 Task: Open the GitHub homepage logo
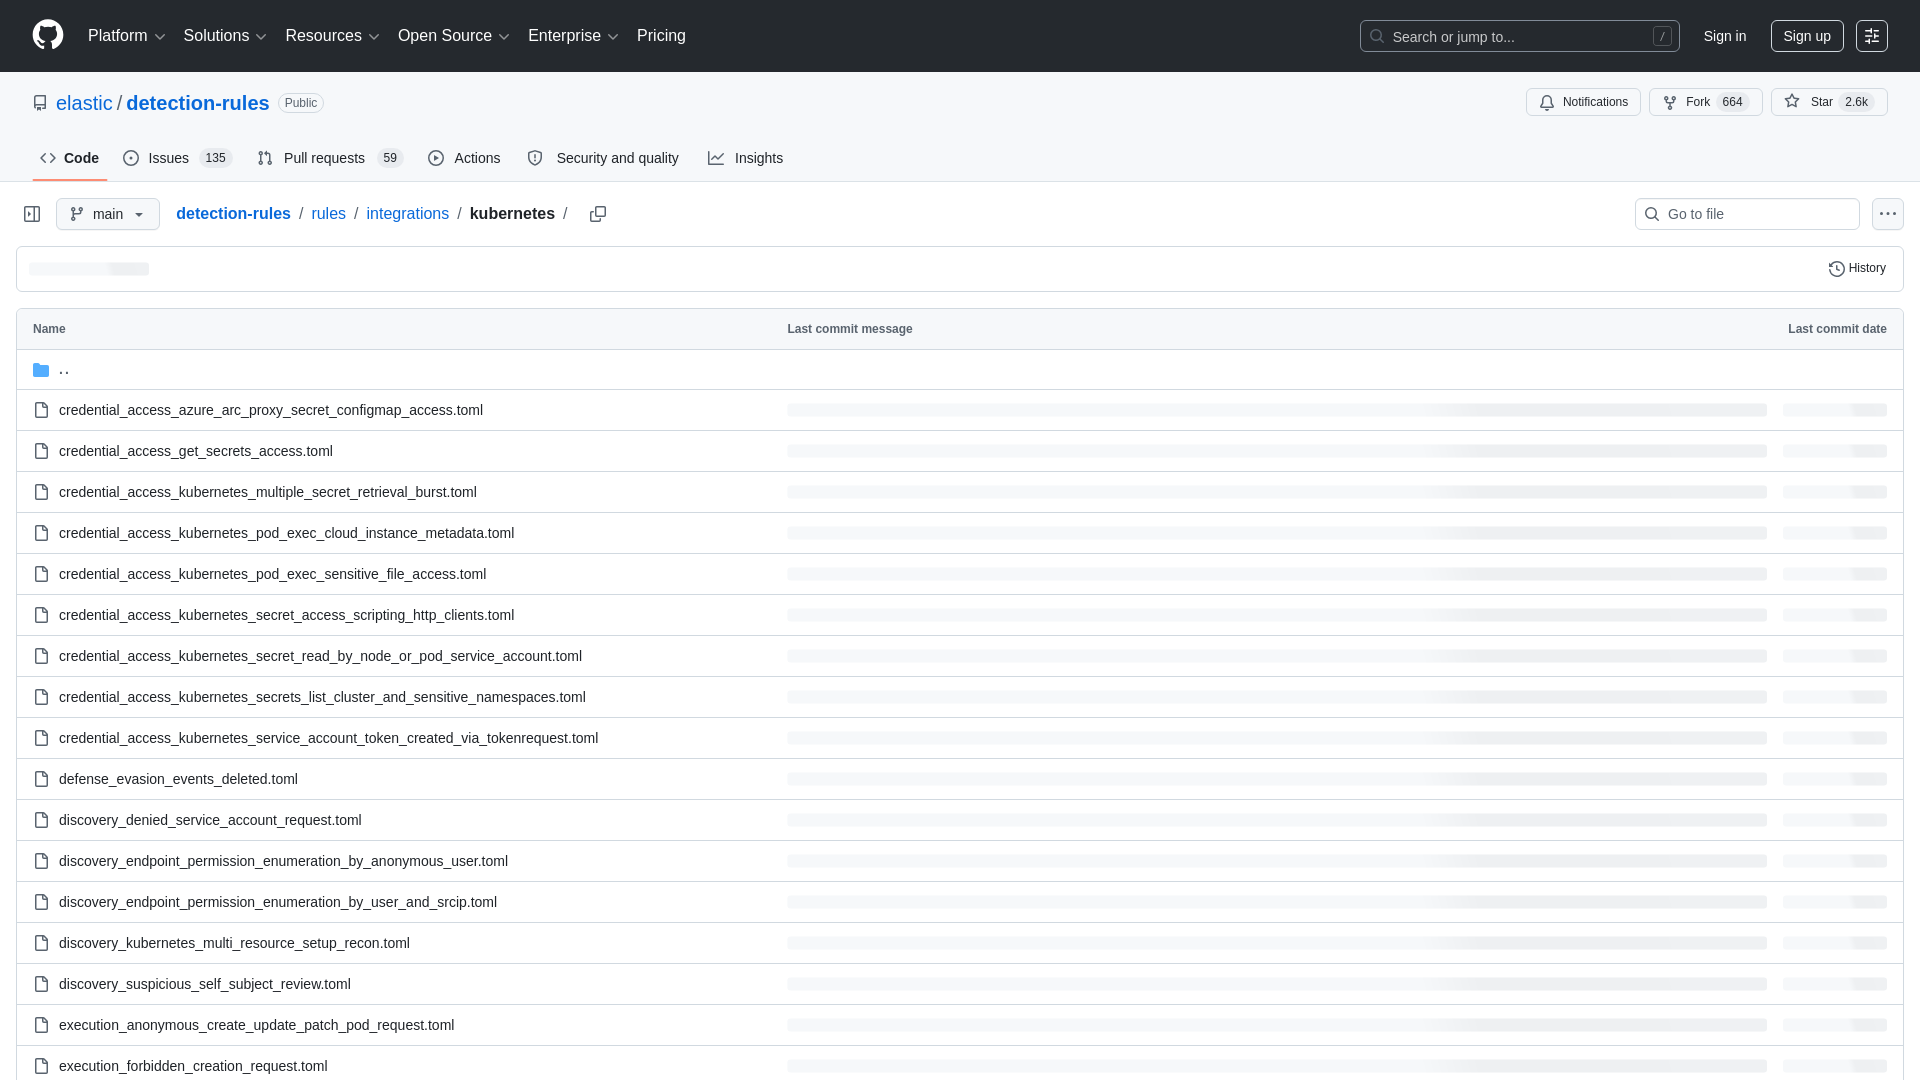click(48, 35)
